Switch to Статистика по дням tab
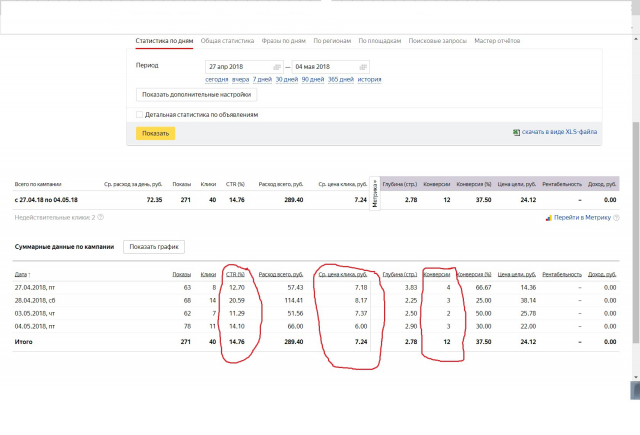The width and height of the screenshot is (640, 435). (164, 41)
